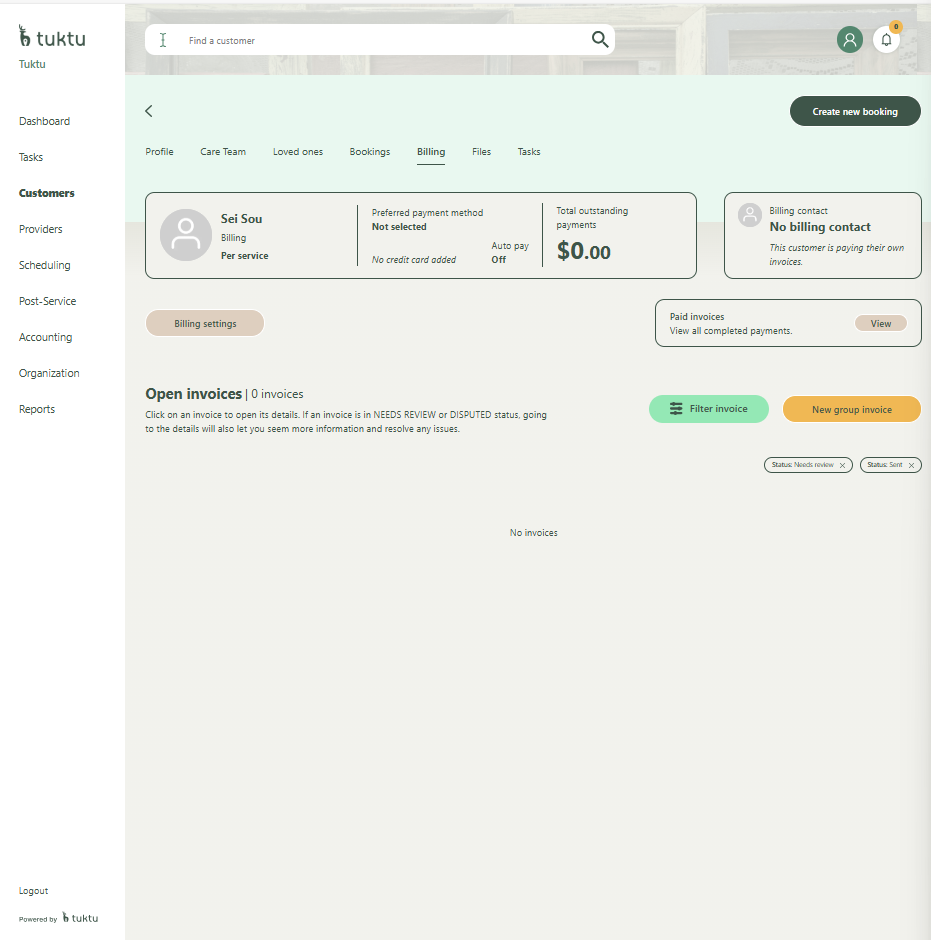This screenshot has height=940, width=931.
Task: Click the Logout link
Action: tap(33, 891)
